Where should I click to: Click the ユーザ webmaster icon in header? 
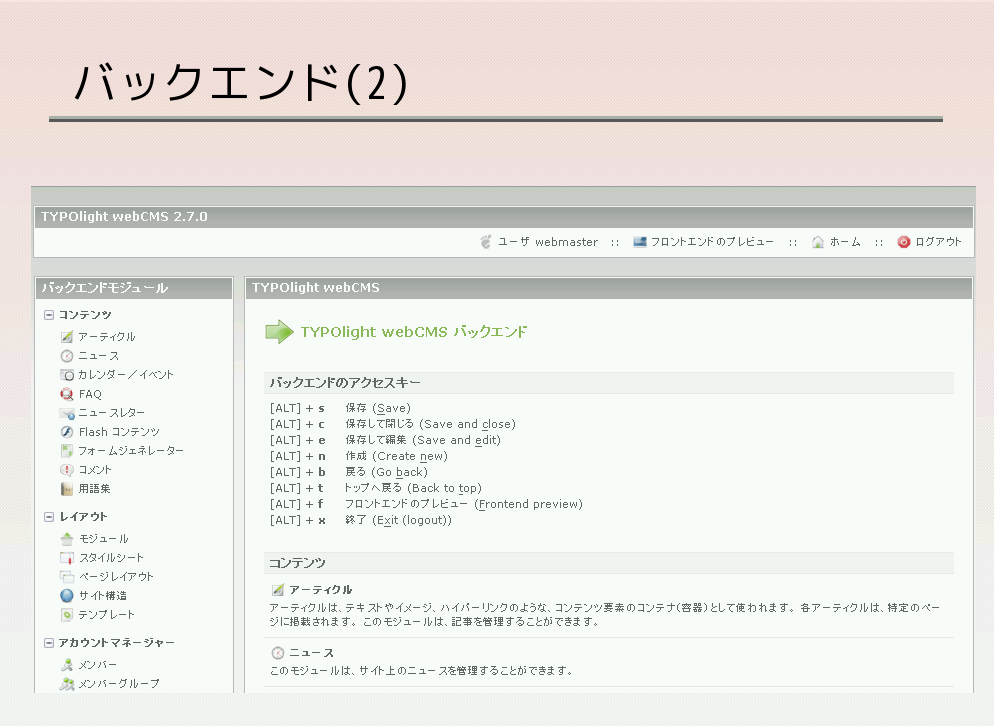[486, 242]
